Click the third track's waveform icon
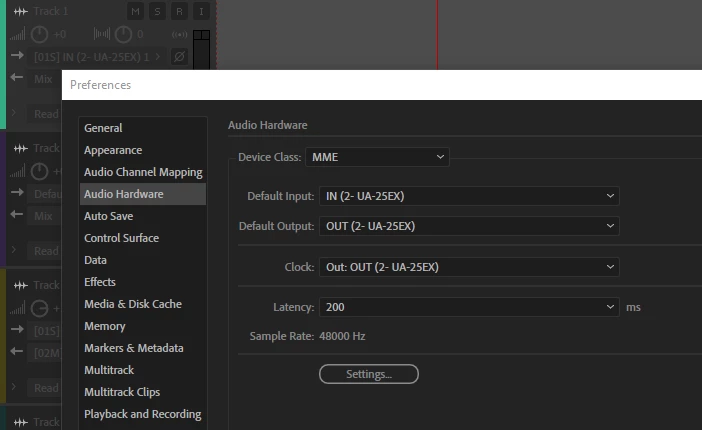The width and height of the screenshot is (702, 430). point(21,285)
